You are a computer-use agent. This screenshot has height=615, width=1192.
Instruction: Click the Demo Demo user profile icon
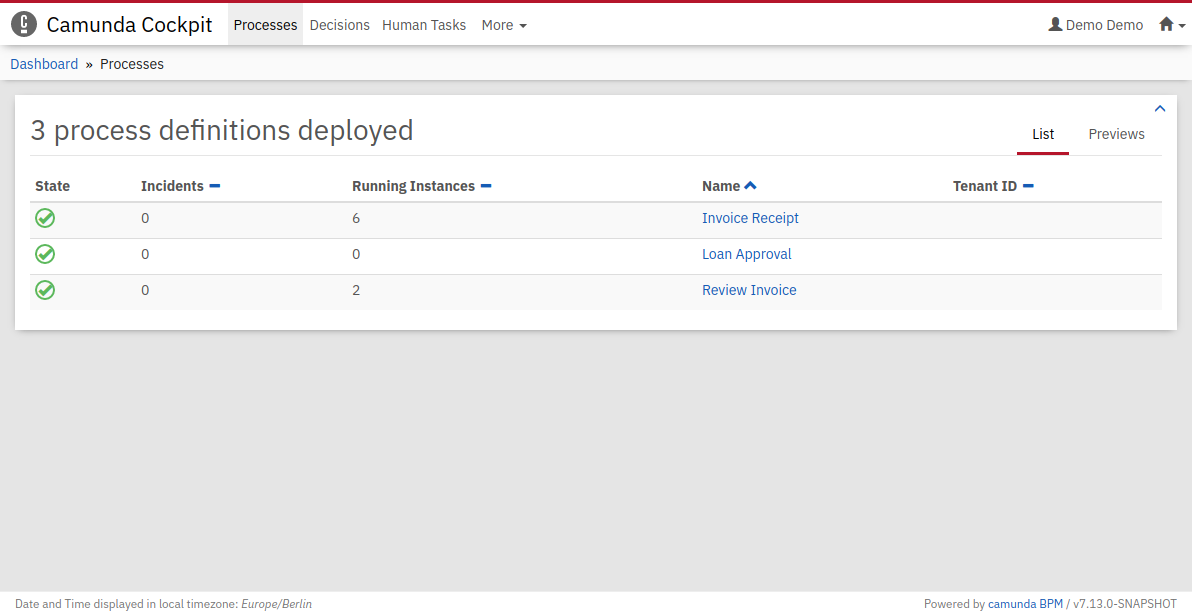1054,25
